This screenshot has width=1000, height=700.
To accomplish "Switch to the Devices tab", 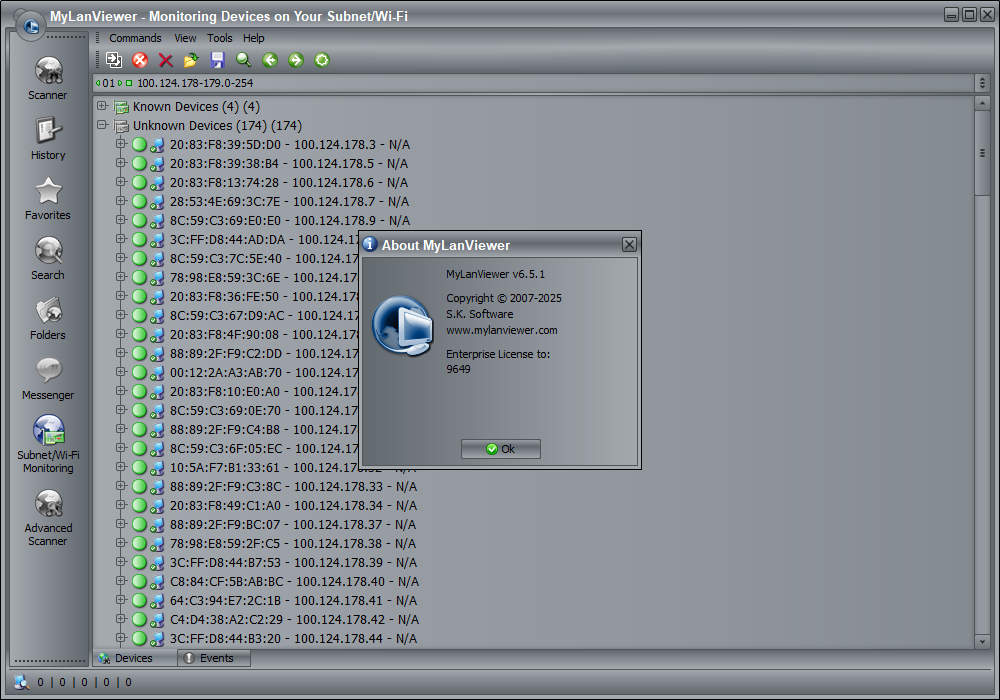I will (x=135, y=658).
